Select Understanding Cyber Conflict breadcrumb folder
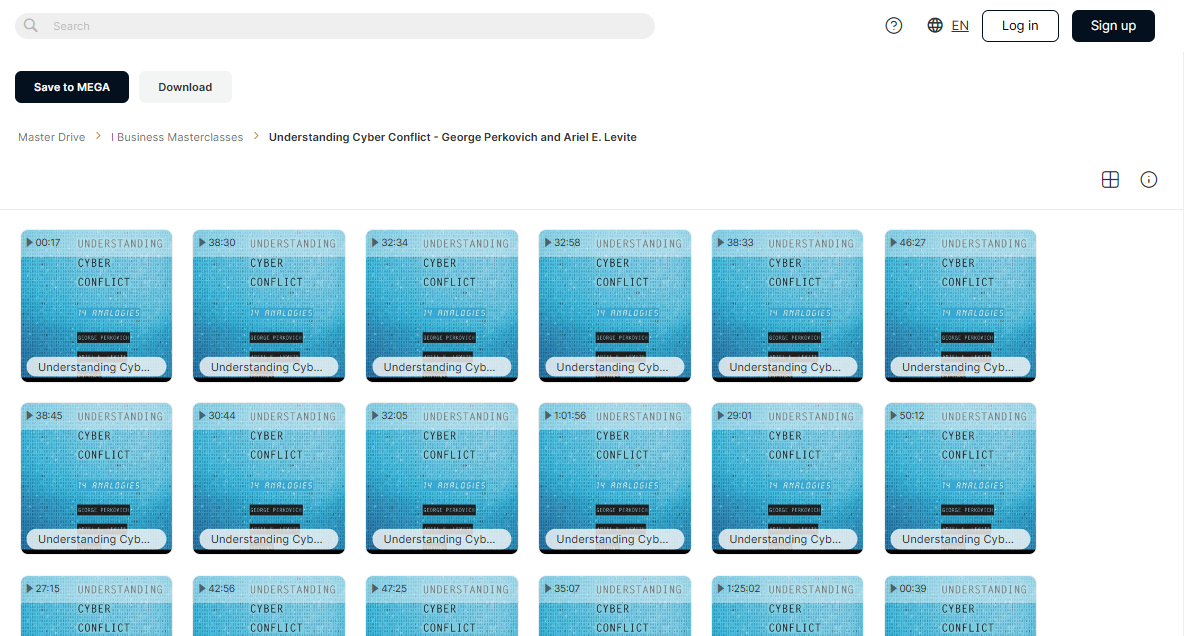The height and width of the screenshot is (636, 1184). (x=452, y=137)
